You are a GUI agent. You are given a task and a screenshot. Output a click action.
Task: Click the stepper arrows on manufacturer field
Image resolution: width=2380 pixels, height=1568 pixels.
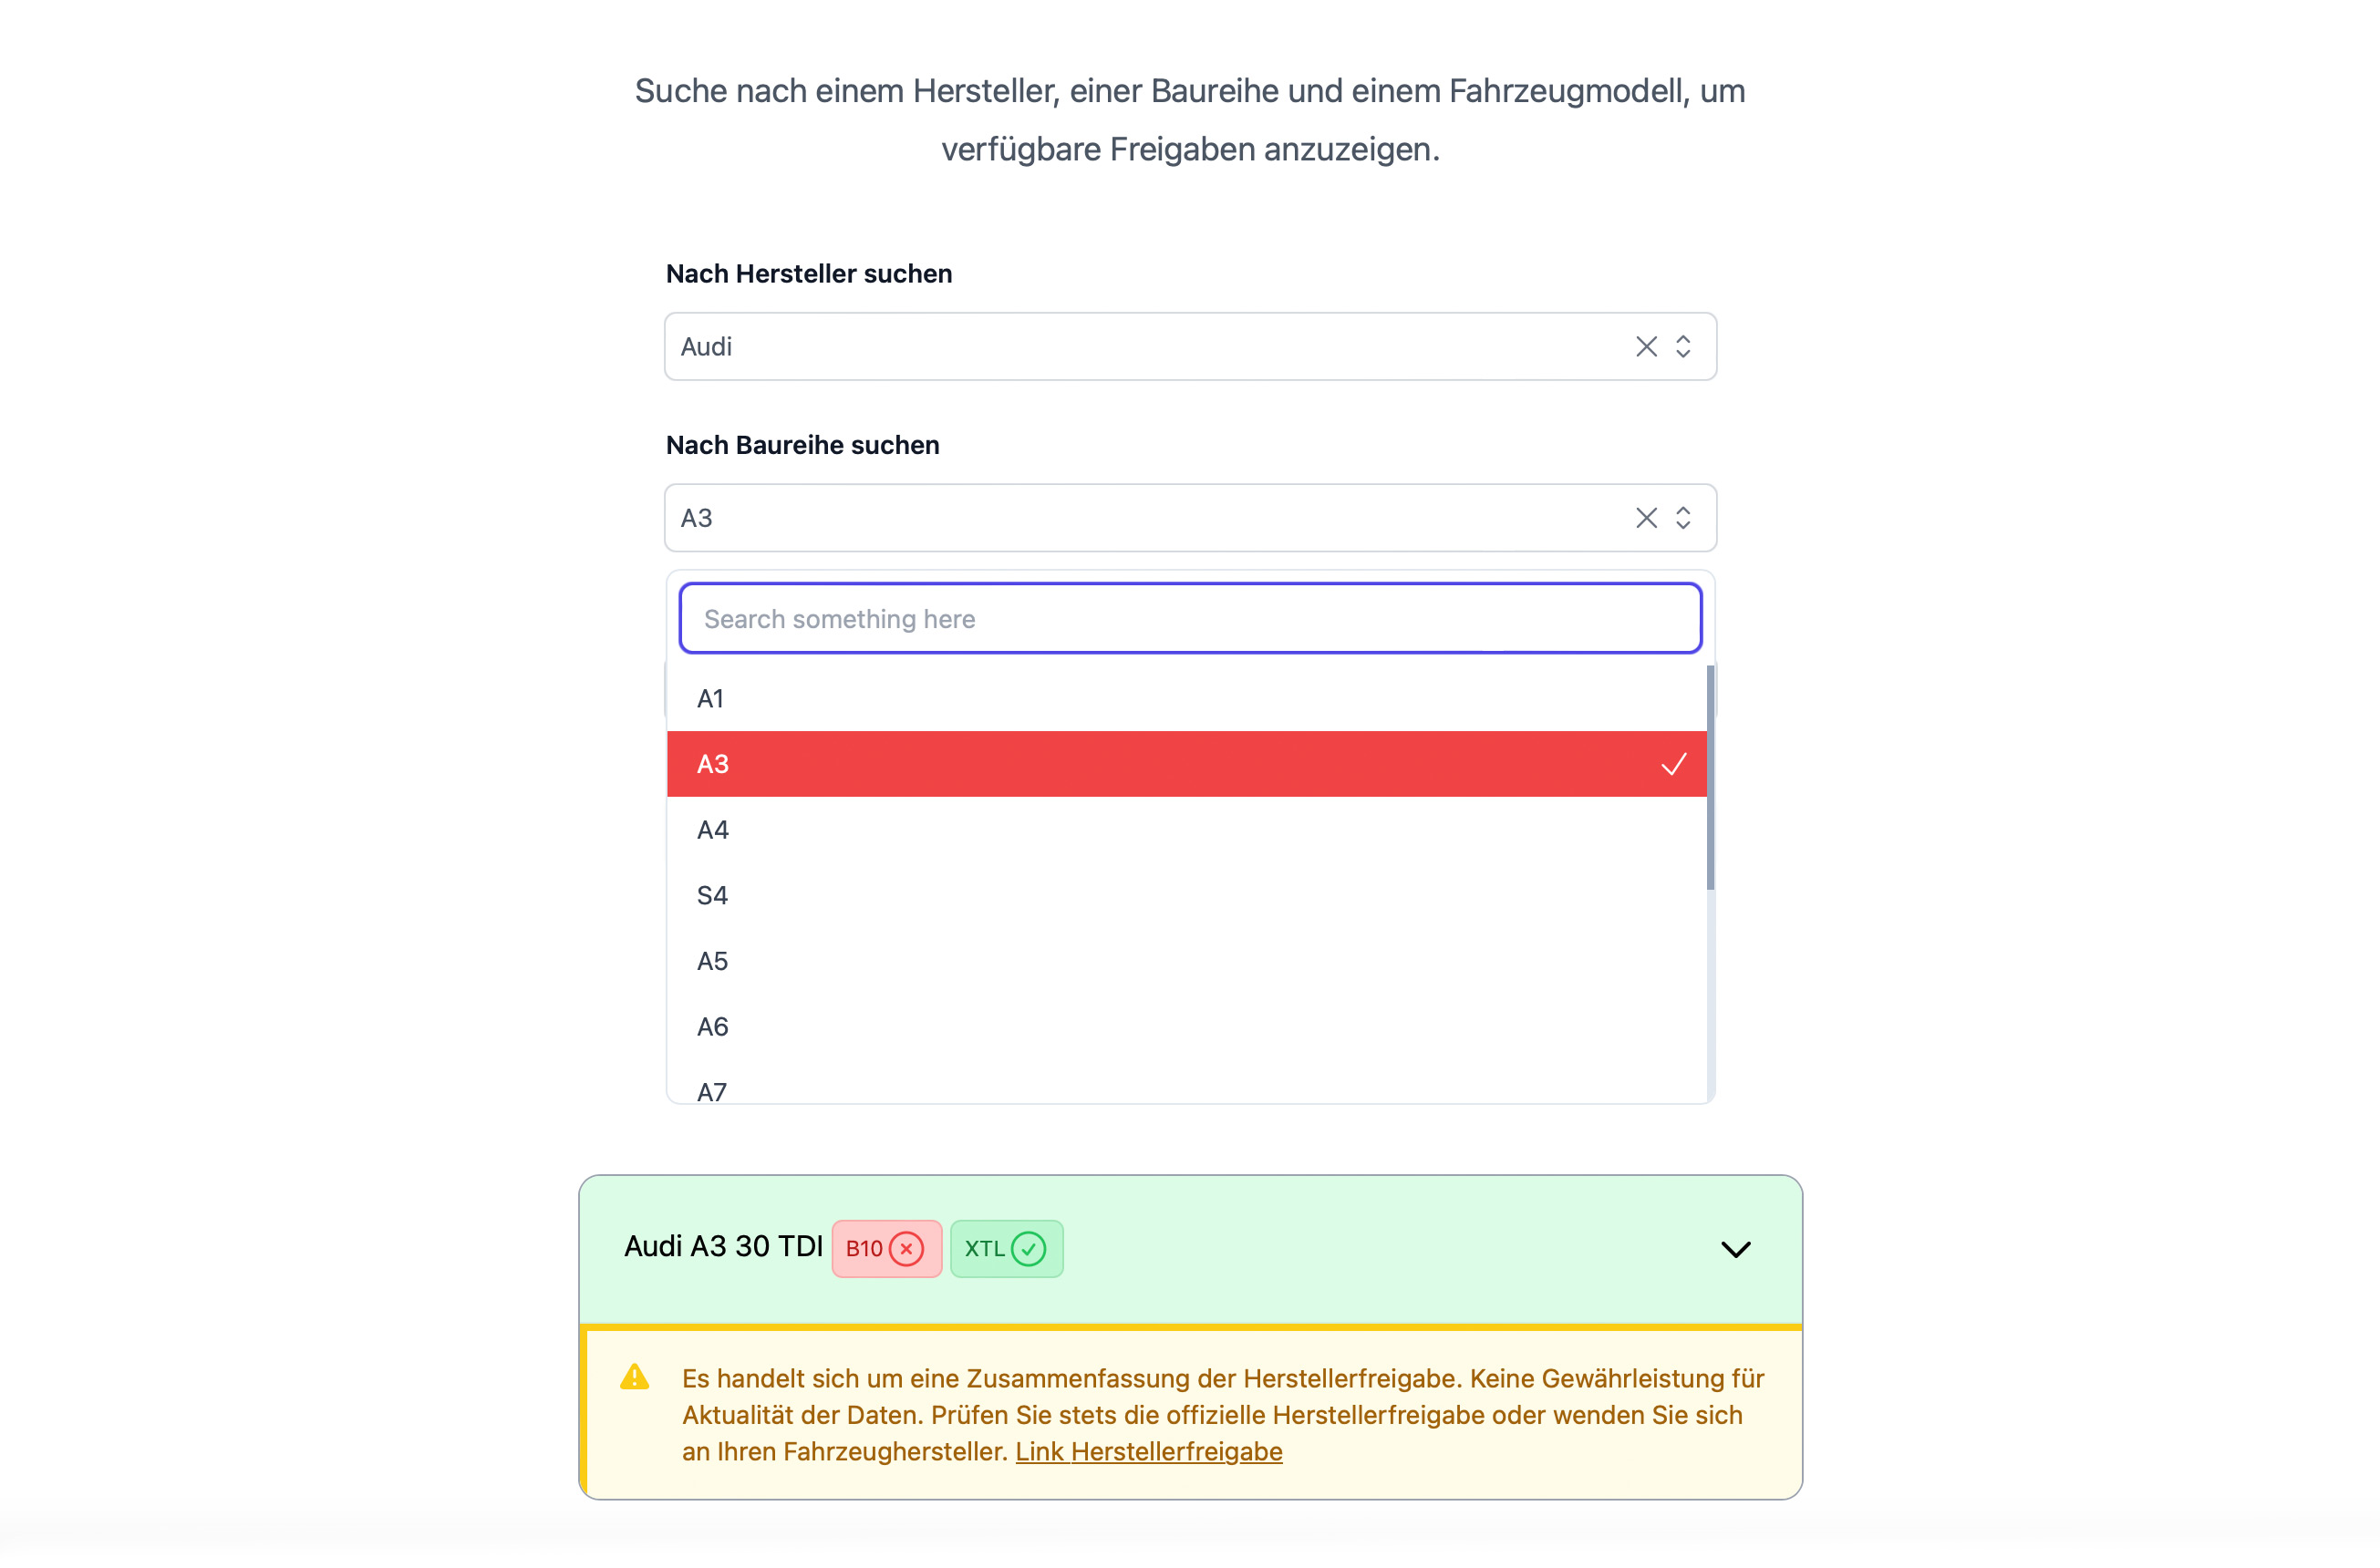pos(1683,346)
